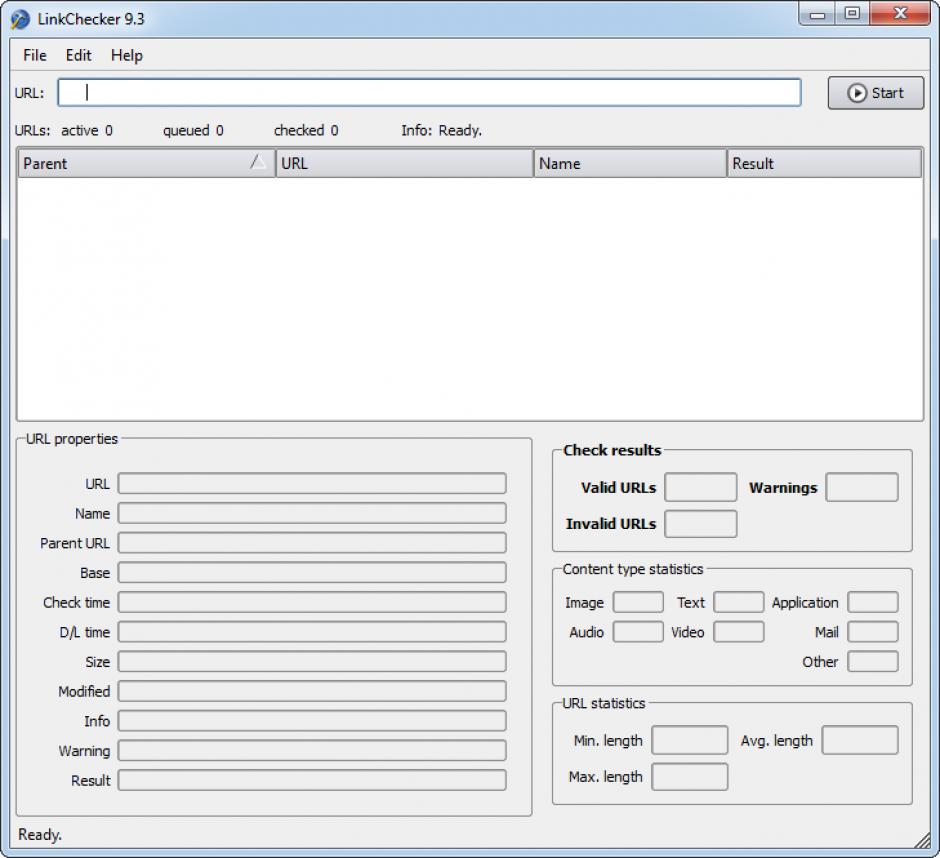Click the Valid URLs count box
The width and height of the screenshot is (940, 858).
701,487
